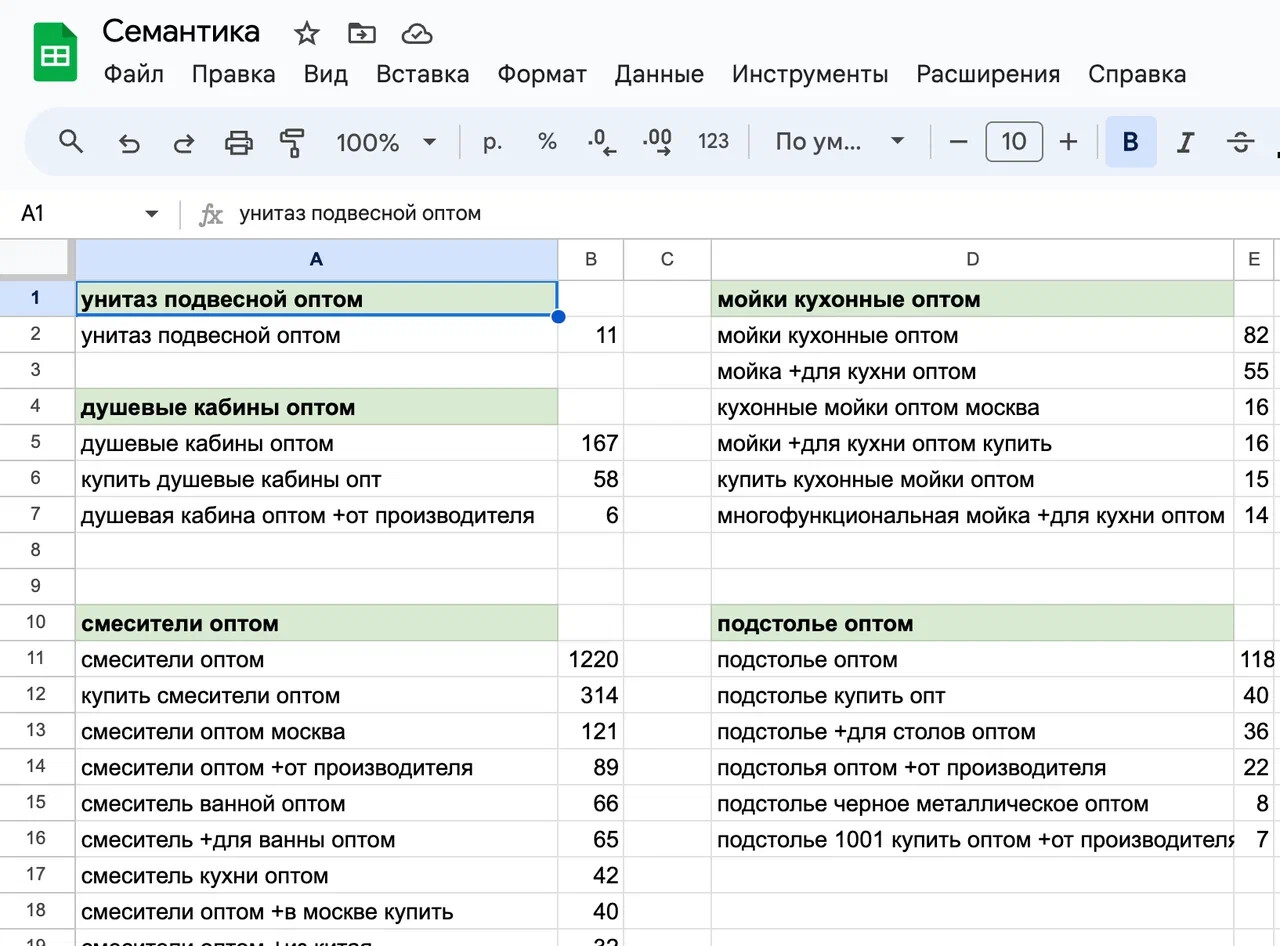This screenshot has width=1280, height=946.
Task: Select cell 'подстолье +для столов оптом'
Action: 972,731
